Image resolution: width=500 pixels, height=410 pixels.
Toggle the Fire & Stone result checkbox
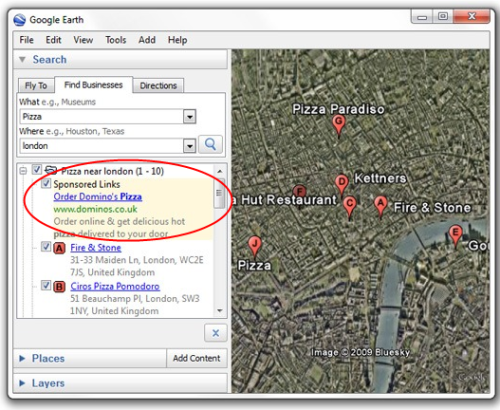(46, 247)
